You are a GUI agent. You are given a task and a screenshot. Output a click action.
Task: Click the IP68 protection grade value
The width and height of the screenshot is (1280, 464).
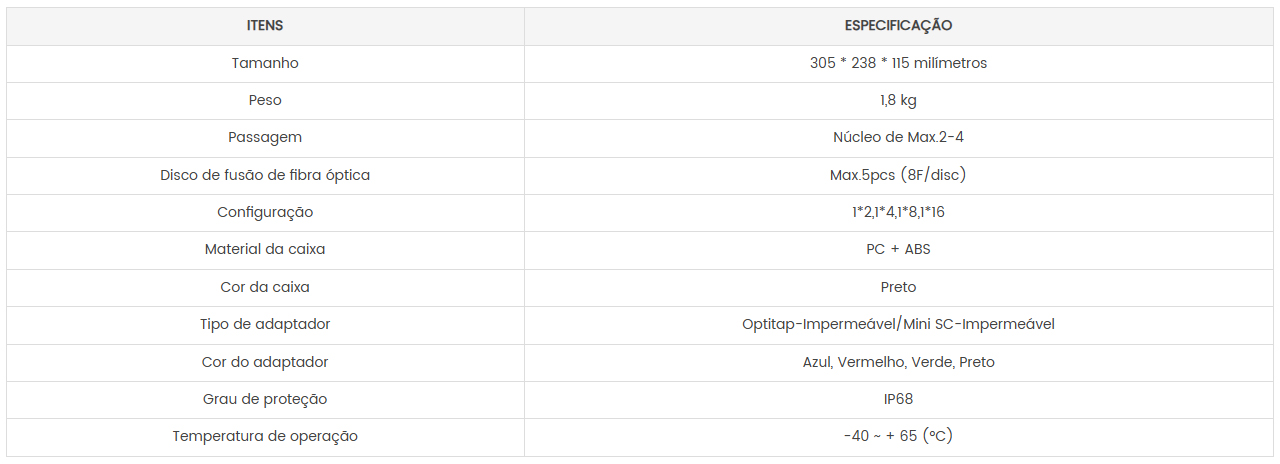(x=898, y=399)
